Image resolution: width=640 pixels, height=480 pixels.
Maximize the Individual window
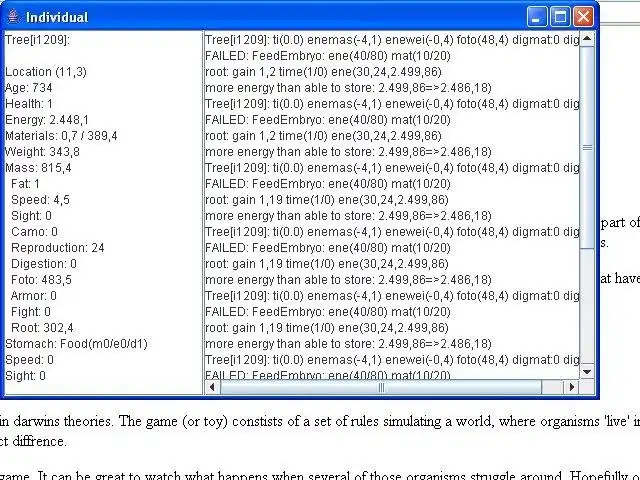560,17
